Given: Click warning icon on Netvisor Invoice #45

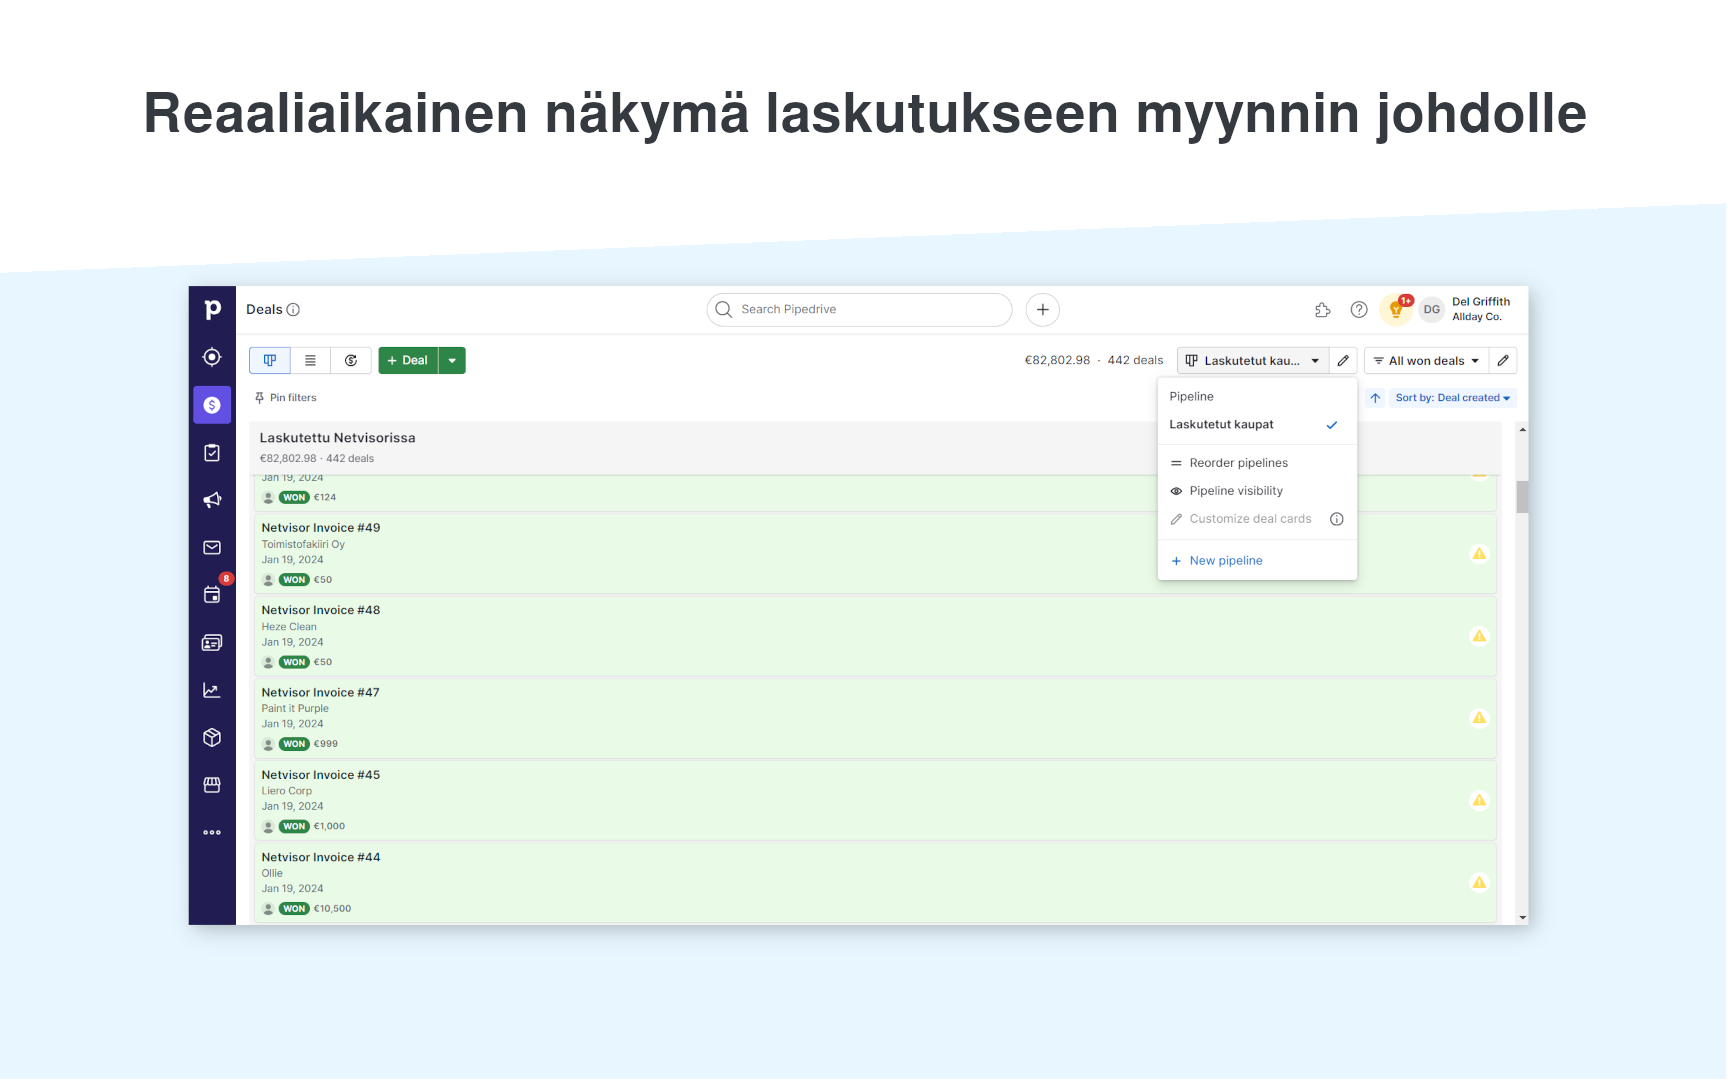Looking at the screenshot, I should click(1479, 800).
